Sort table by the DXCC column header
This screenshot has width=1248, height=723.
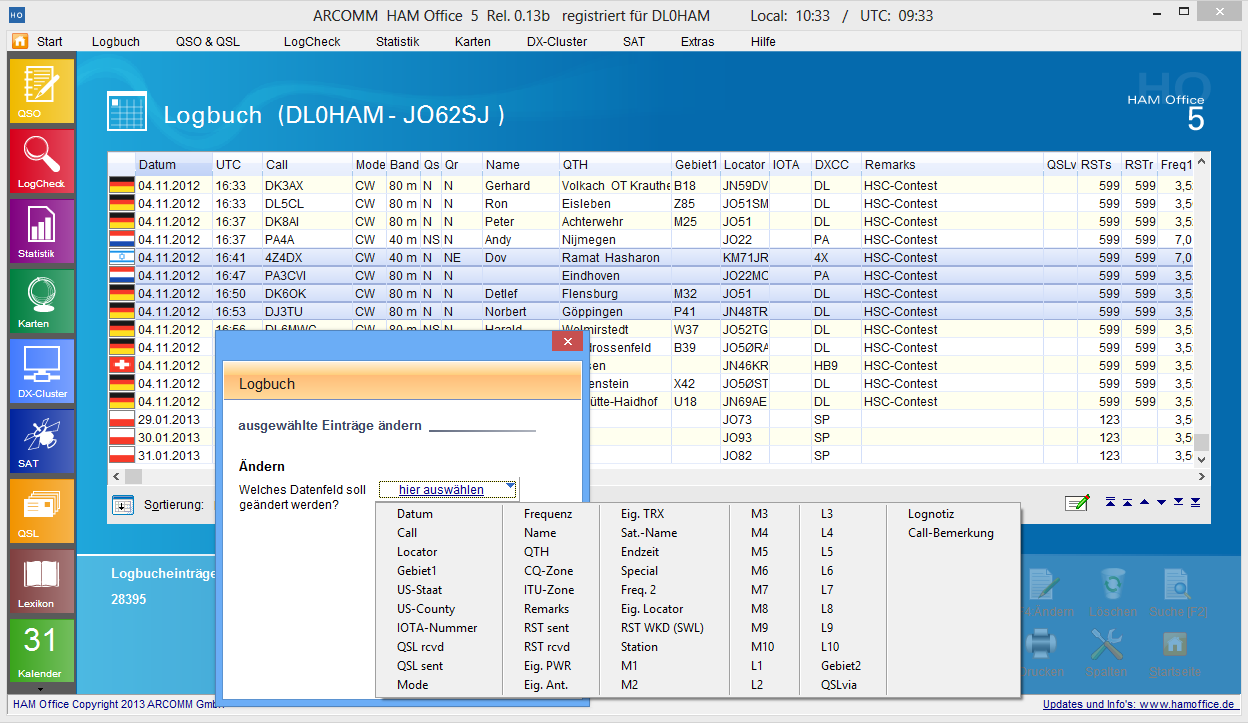(835, 165)
